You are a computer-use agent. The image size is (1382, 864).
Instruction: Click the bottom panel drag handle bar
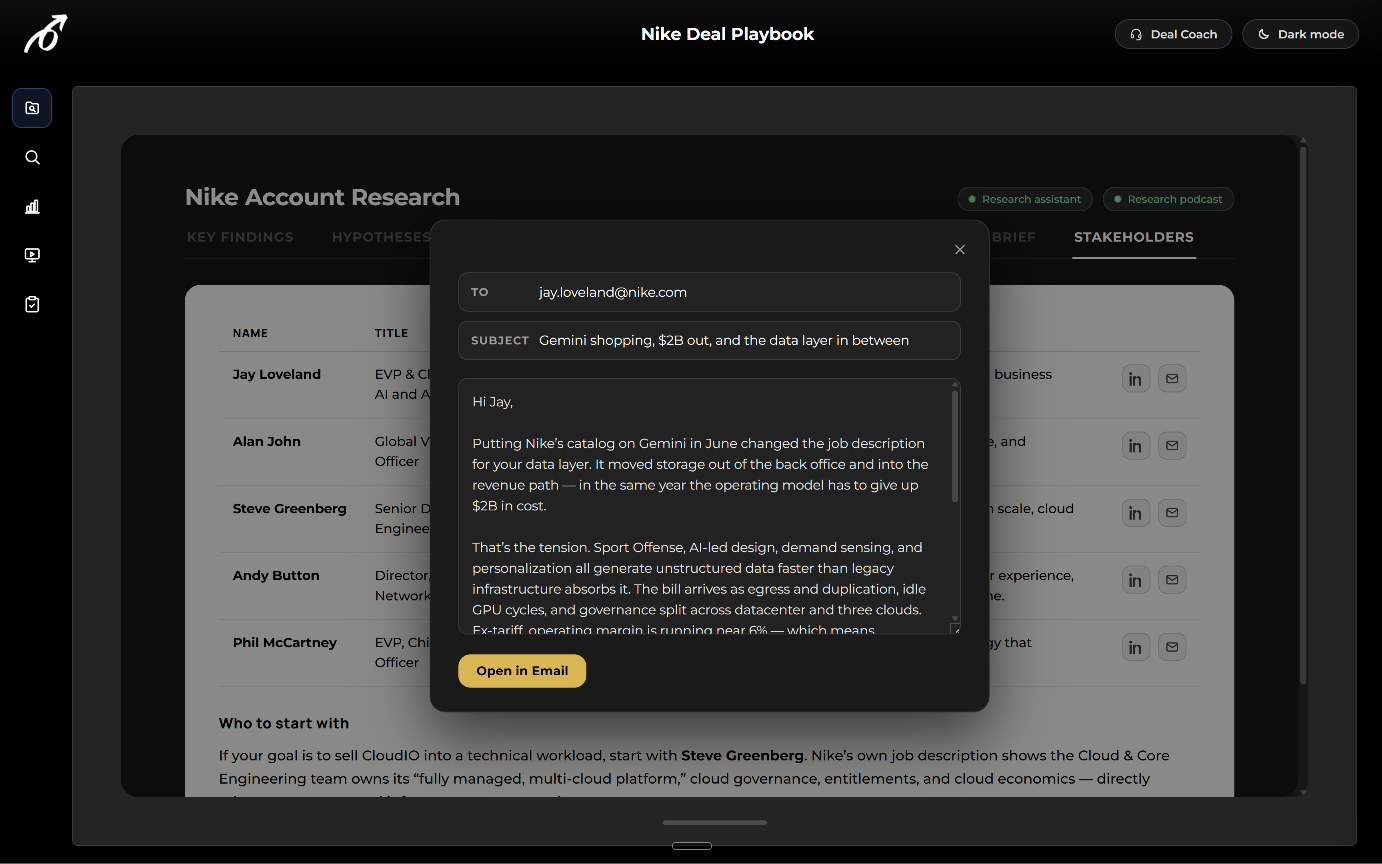coord(714,823)
